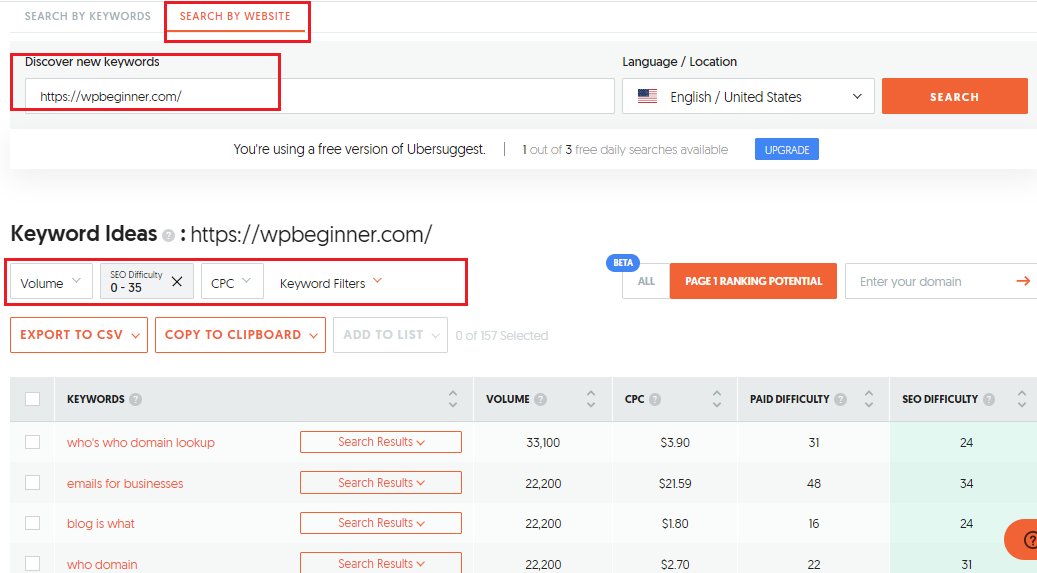Expand Search Results for blog is what
This screenshot has height=573, width=1037.
[x=381, y=523]
